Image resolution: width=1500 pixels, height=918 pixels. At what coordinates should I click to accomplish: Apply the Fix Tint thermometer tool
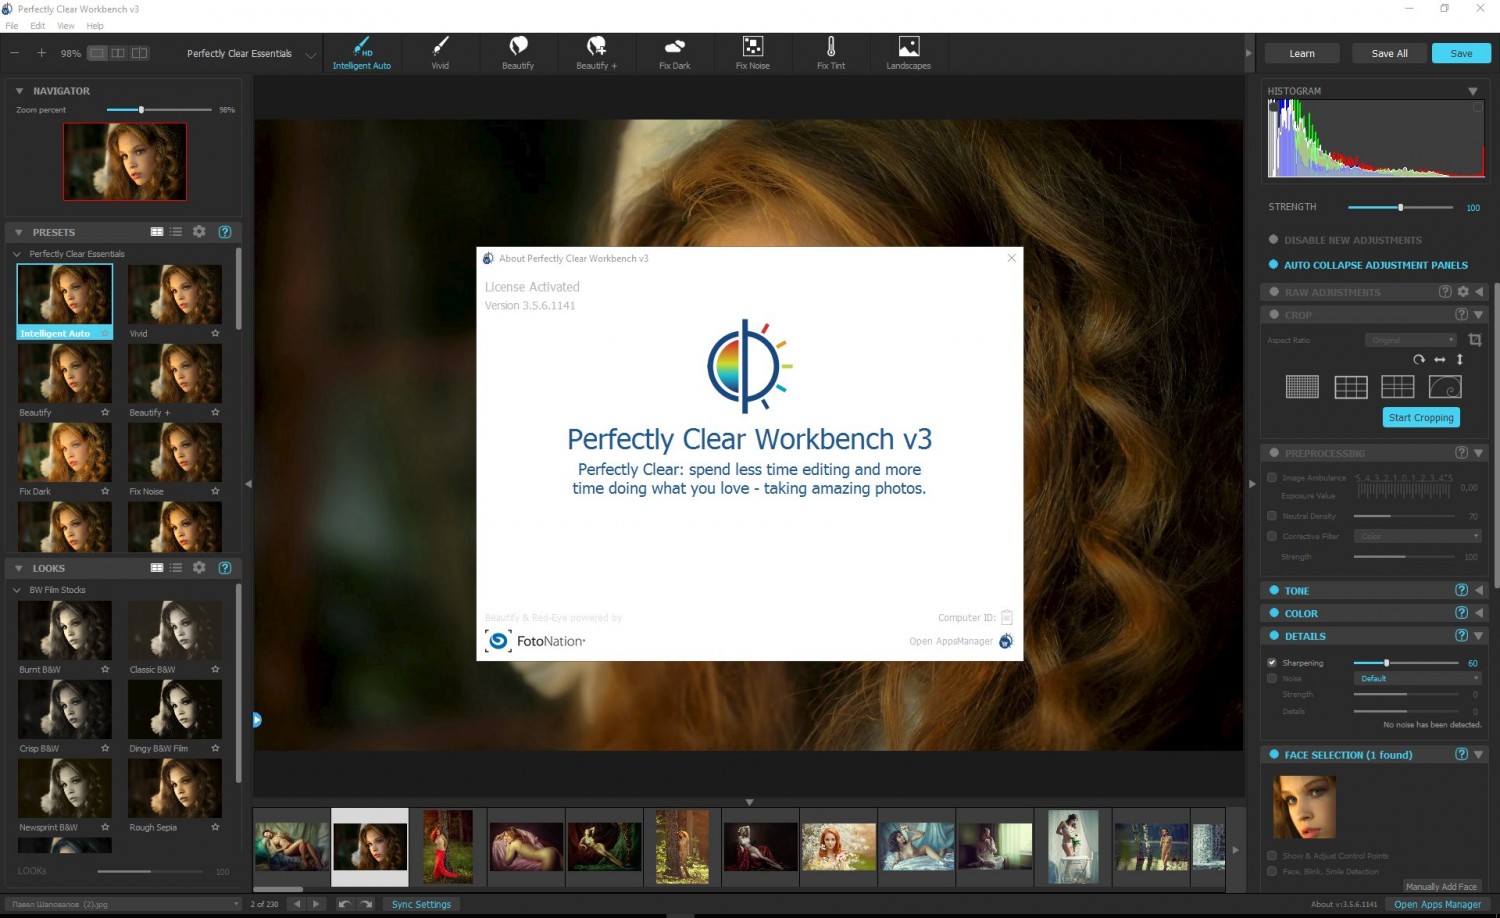coord(830,47)
